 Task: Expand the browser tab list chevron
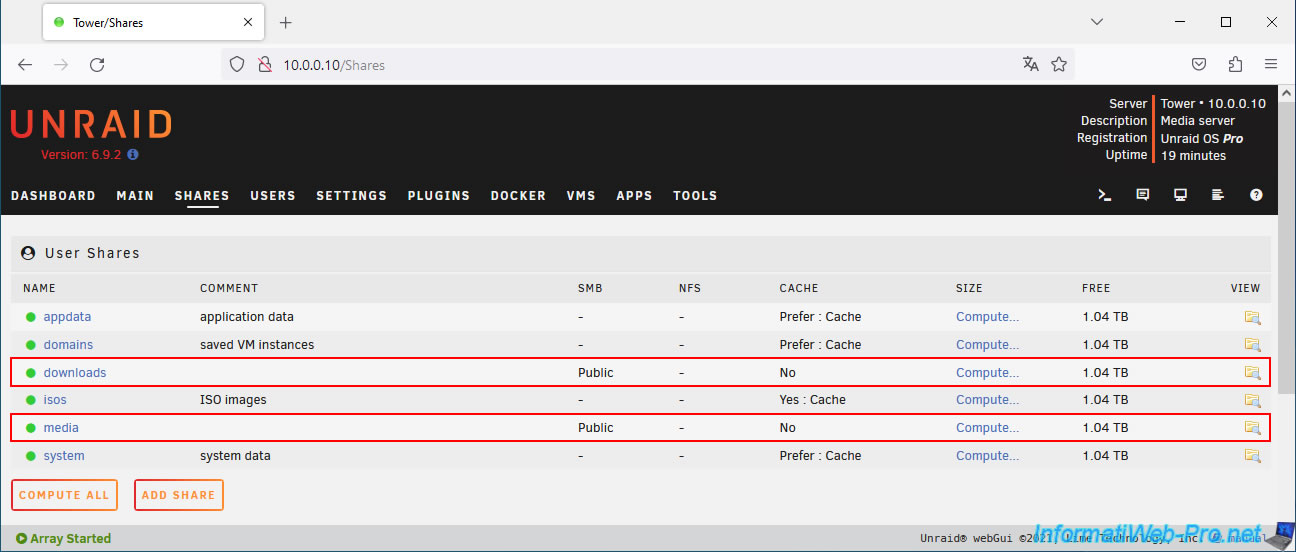pyautogui.click(x=1097, y=22)
